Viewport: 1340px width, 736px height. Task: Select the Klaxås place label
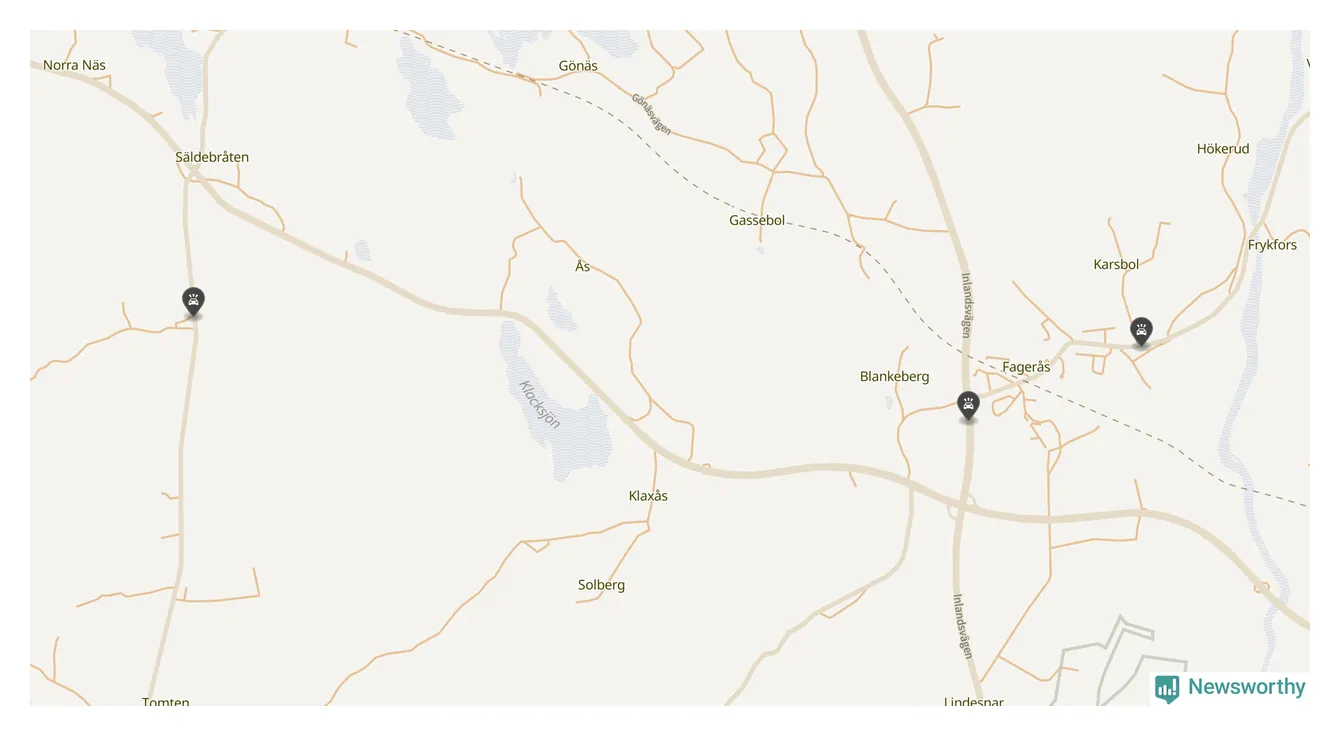(x=648, y=496)
